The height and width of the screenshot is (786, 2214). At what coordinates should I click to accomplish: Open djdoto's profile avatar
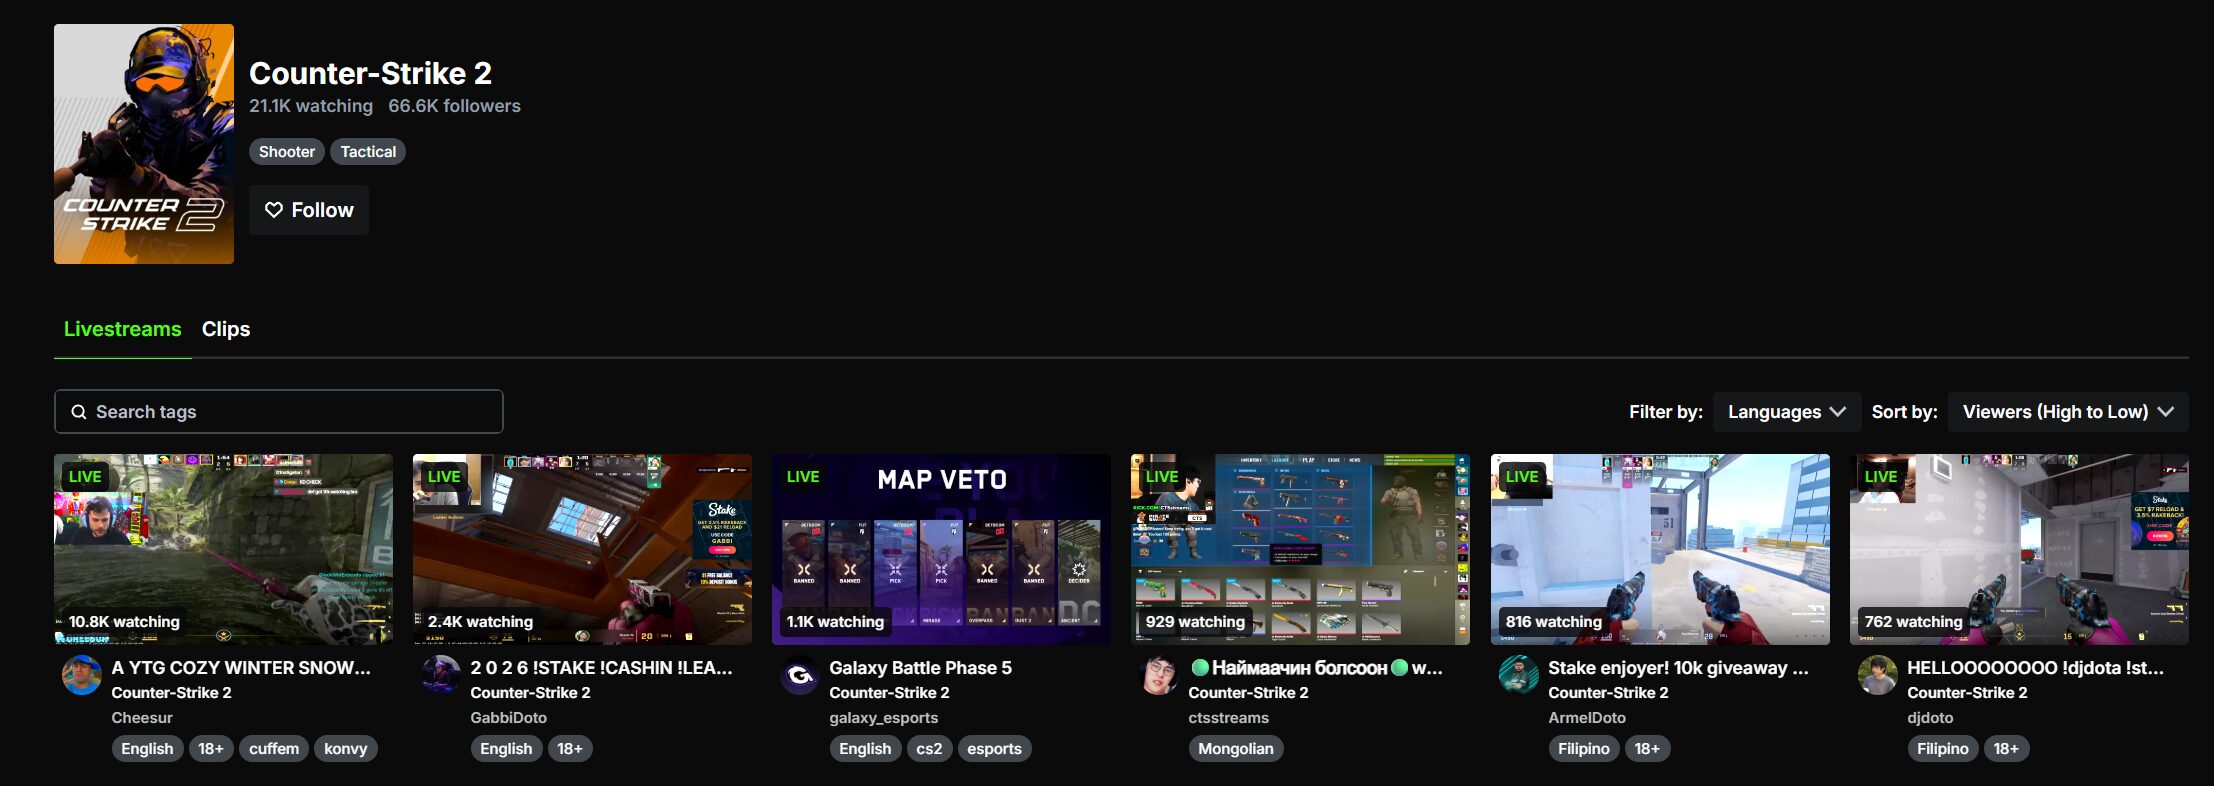[1878, 675]
